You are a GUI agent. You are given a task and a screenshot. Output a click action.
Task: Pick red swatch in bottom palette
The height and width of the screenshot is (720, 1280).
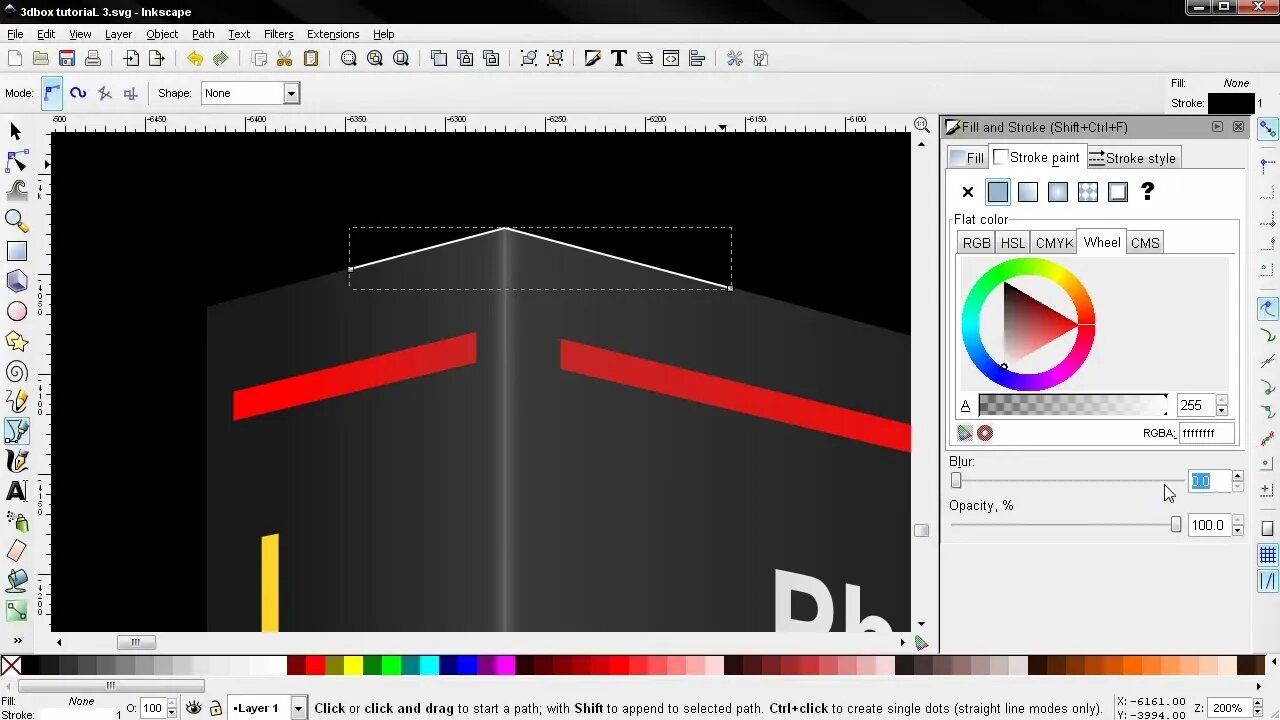click(x=315, y=665)
